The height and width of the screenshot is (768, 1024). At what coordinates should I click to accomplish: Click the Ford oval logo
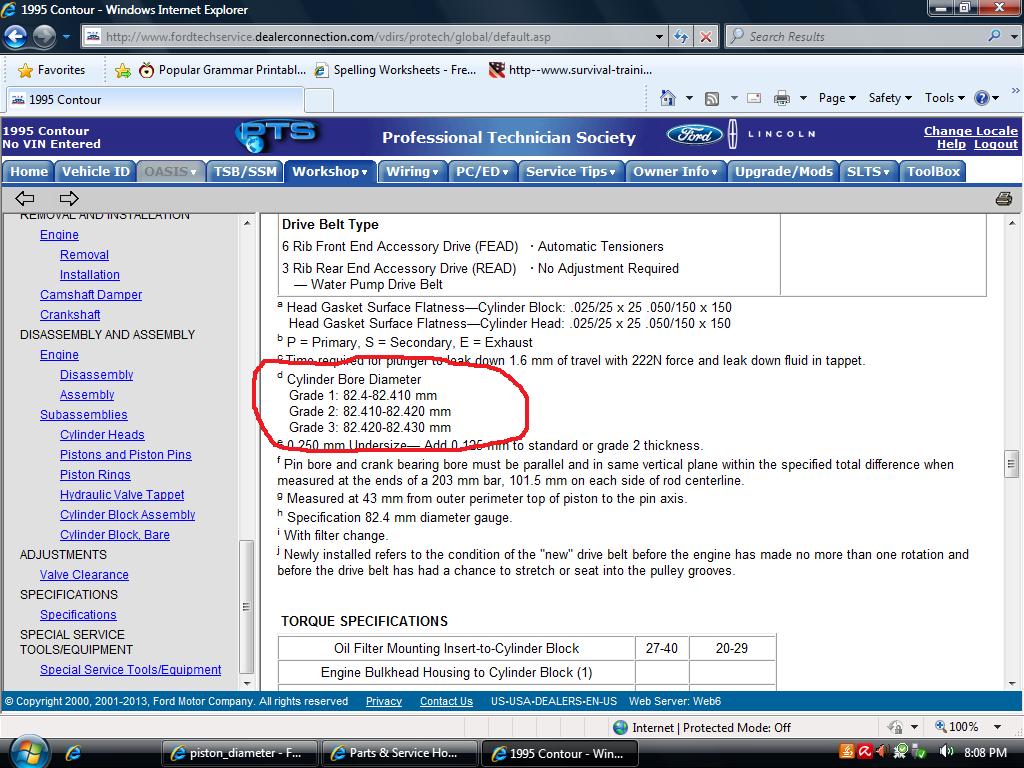[x=694, y=135]
